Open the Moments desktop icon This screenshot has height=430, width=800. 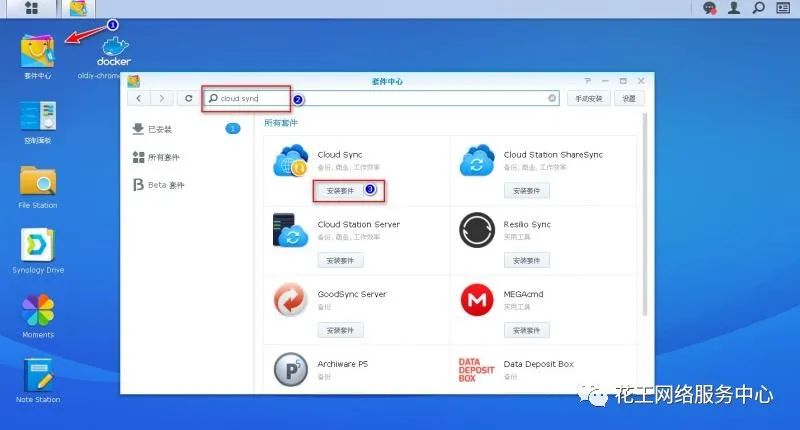(38, 310)
